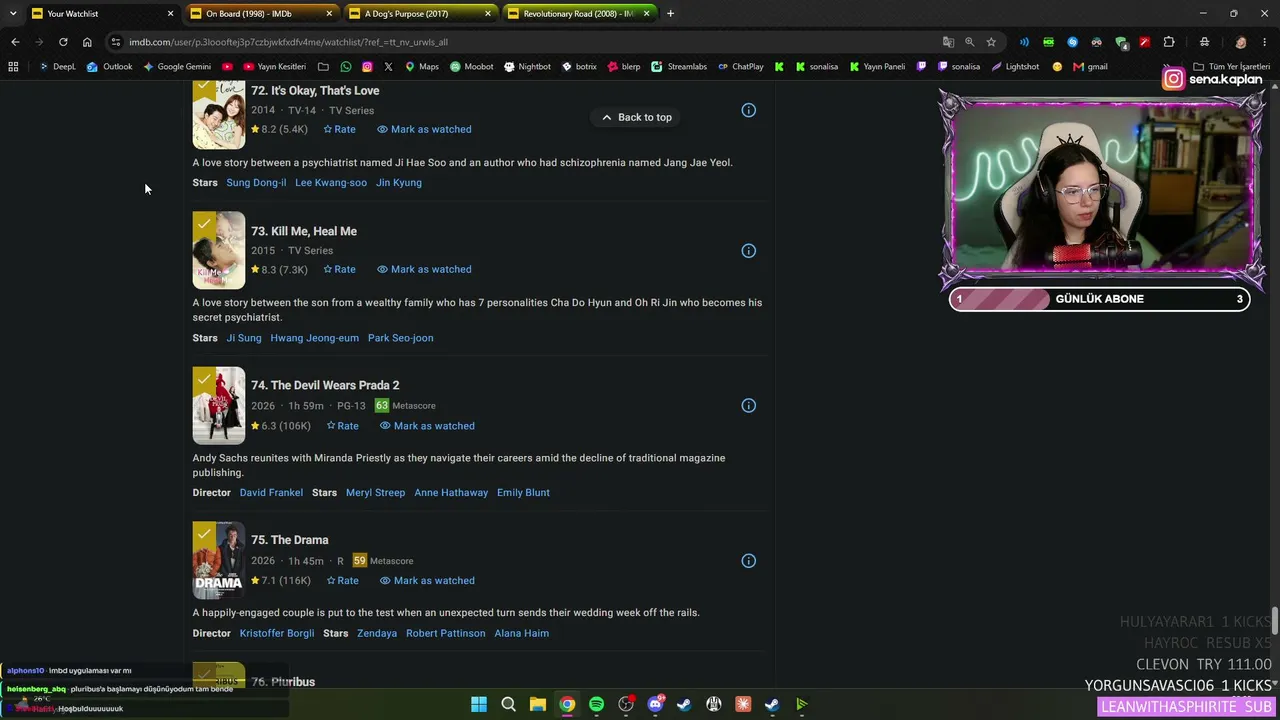Open the Streamlabs bookmark
The height and width of the screenshot is (720, 1280).
[x=679, y=67]
